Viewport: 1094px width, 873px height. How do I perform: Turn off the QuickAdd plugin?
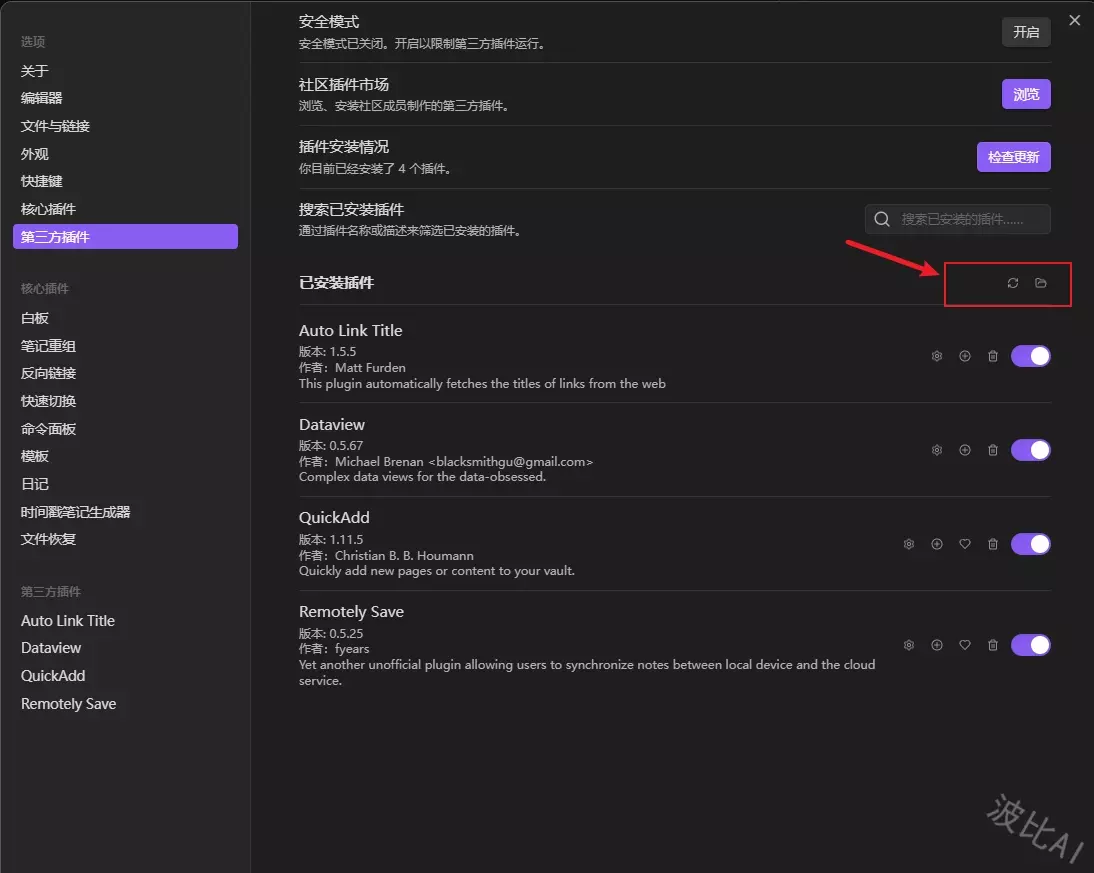tap(1031, 544)
